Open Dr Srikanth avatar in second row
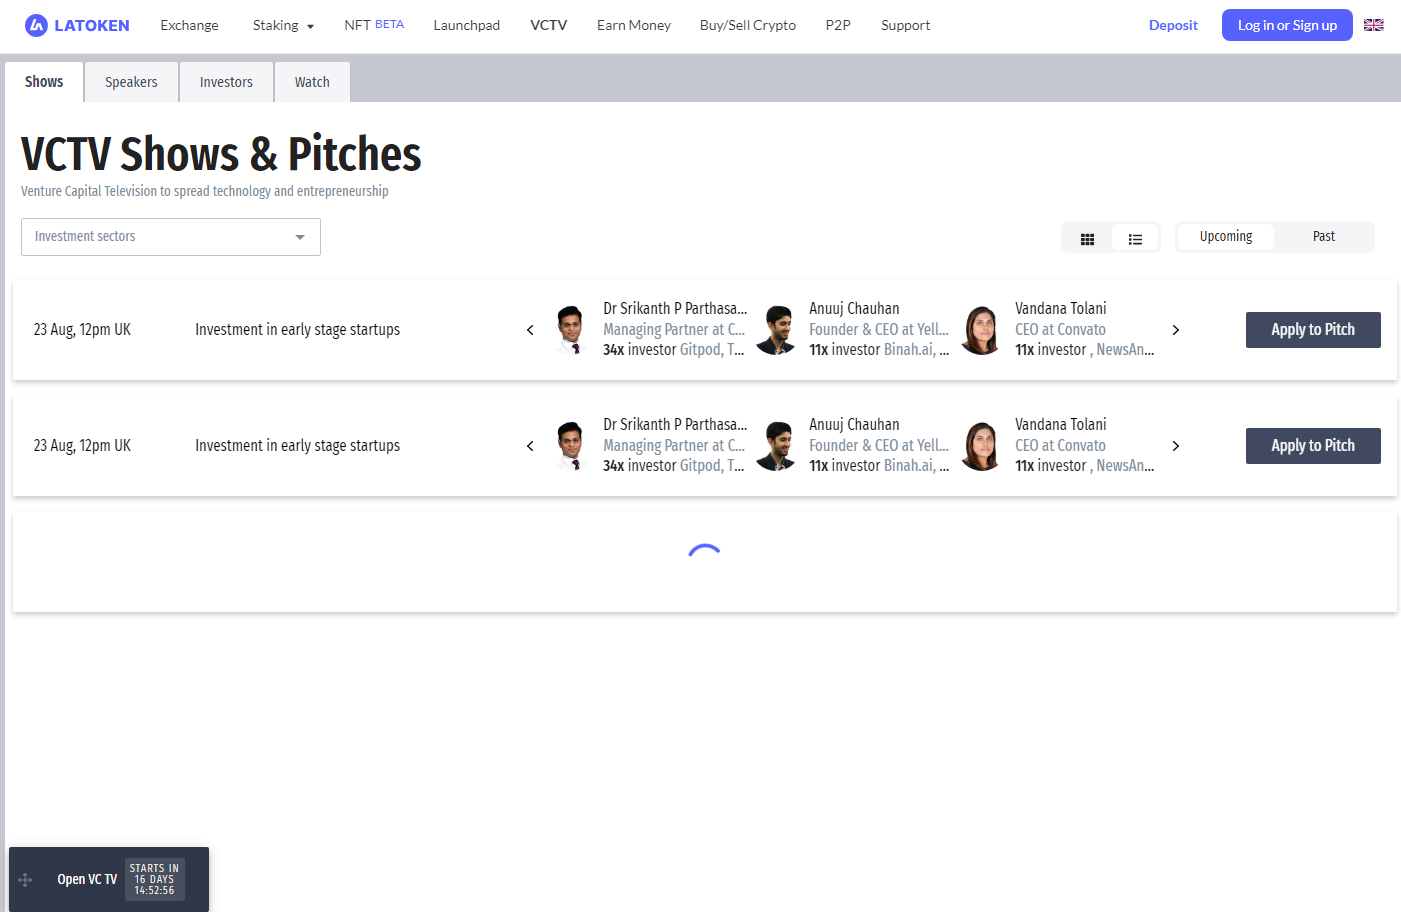The image size is (1401, 912). pyautogui.click(x=571, y=446)
